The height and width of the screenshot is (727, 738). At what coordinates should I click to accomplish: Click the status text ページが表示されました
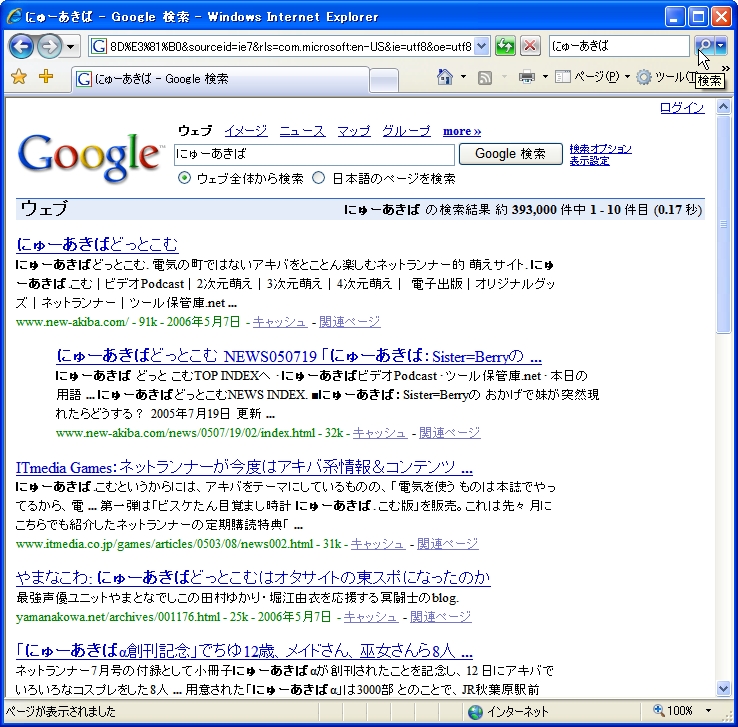click(x=60, y=711)
